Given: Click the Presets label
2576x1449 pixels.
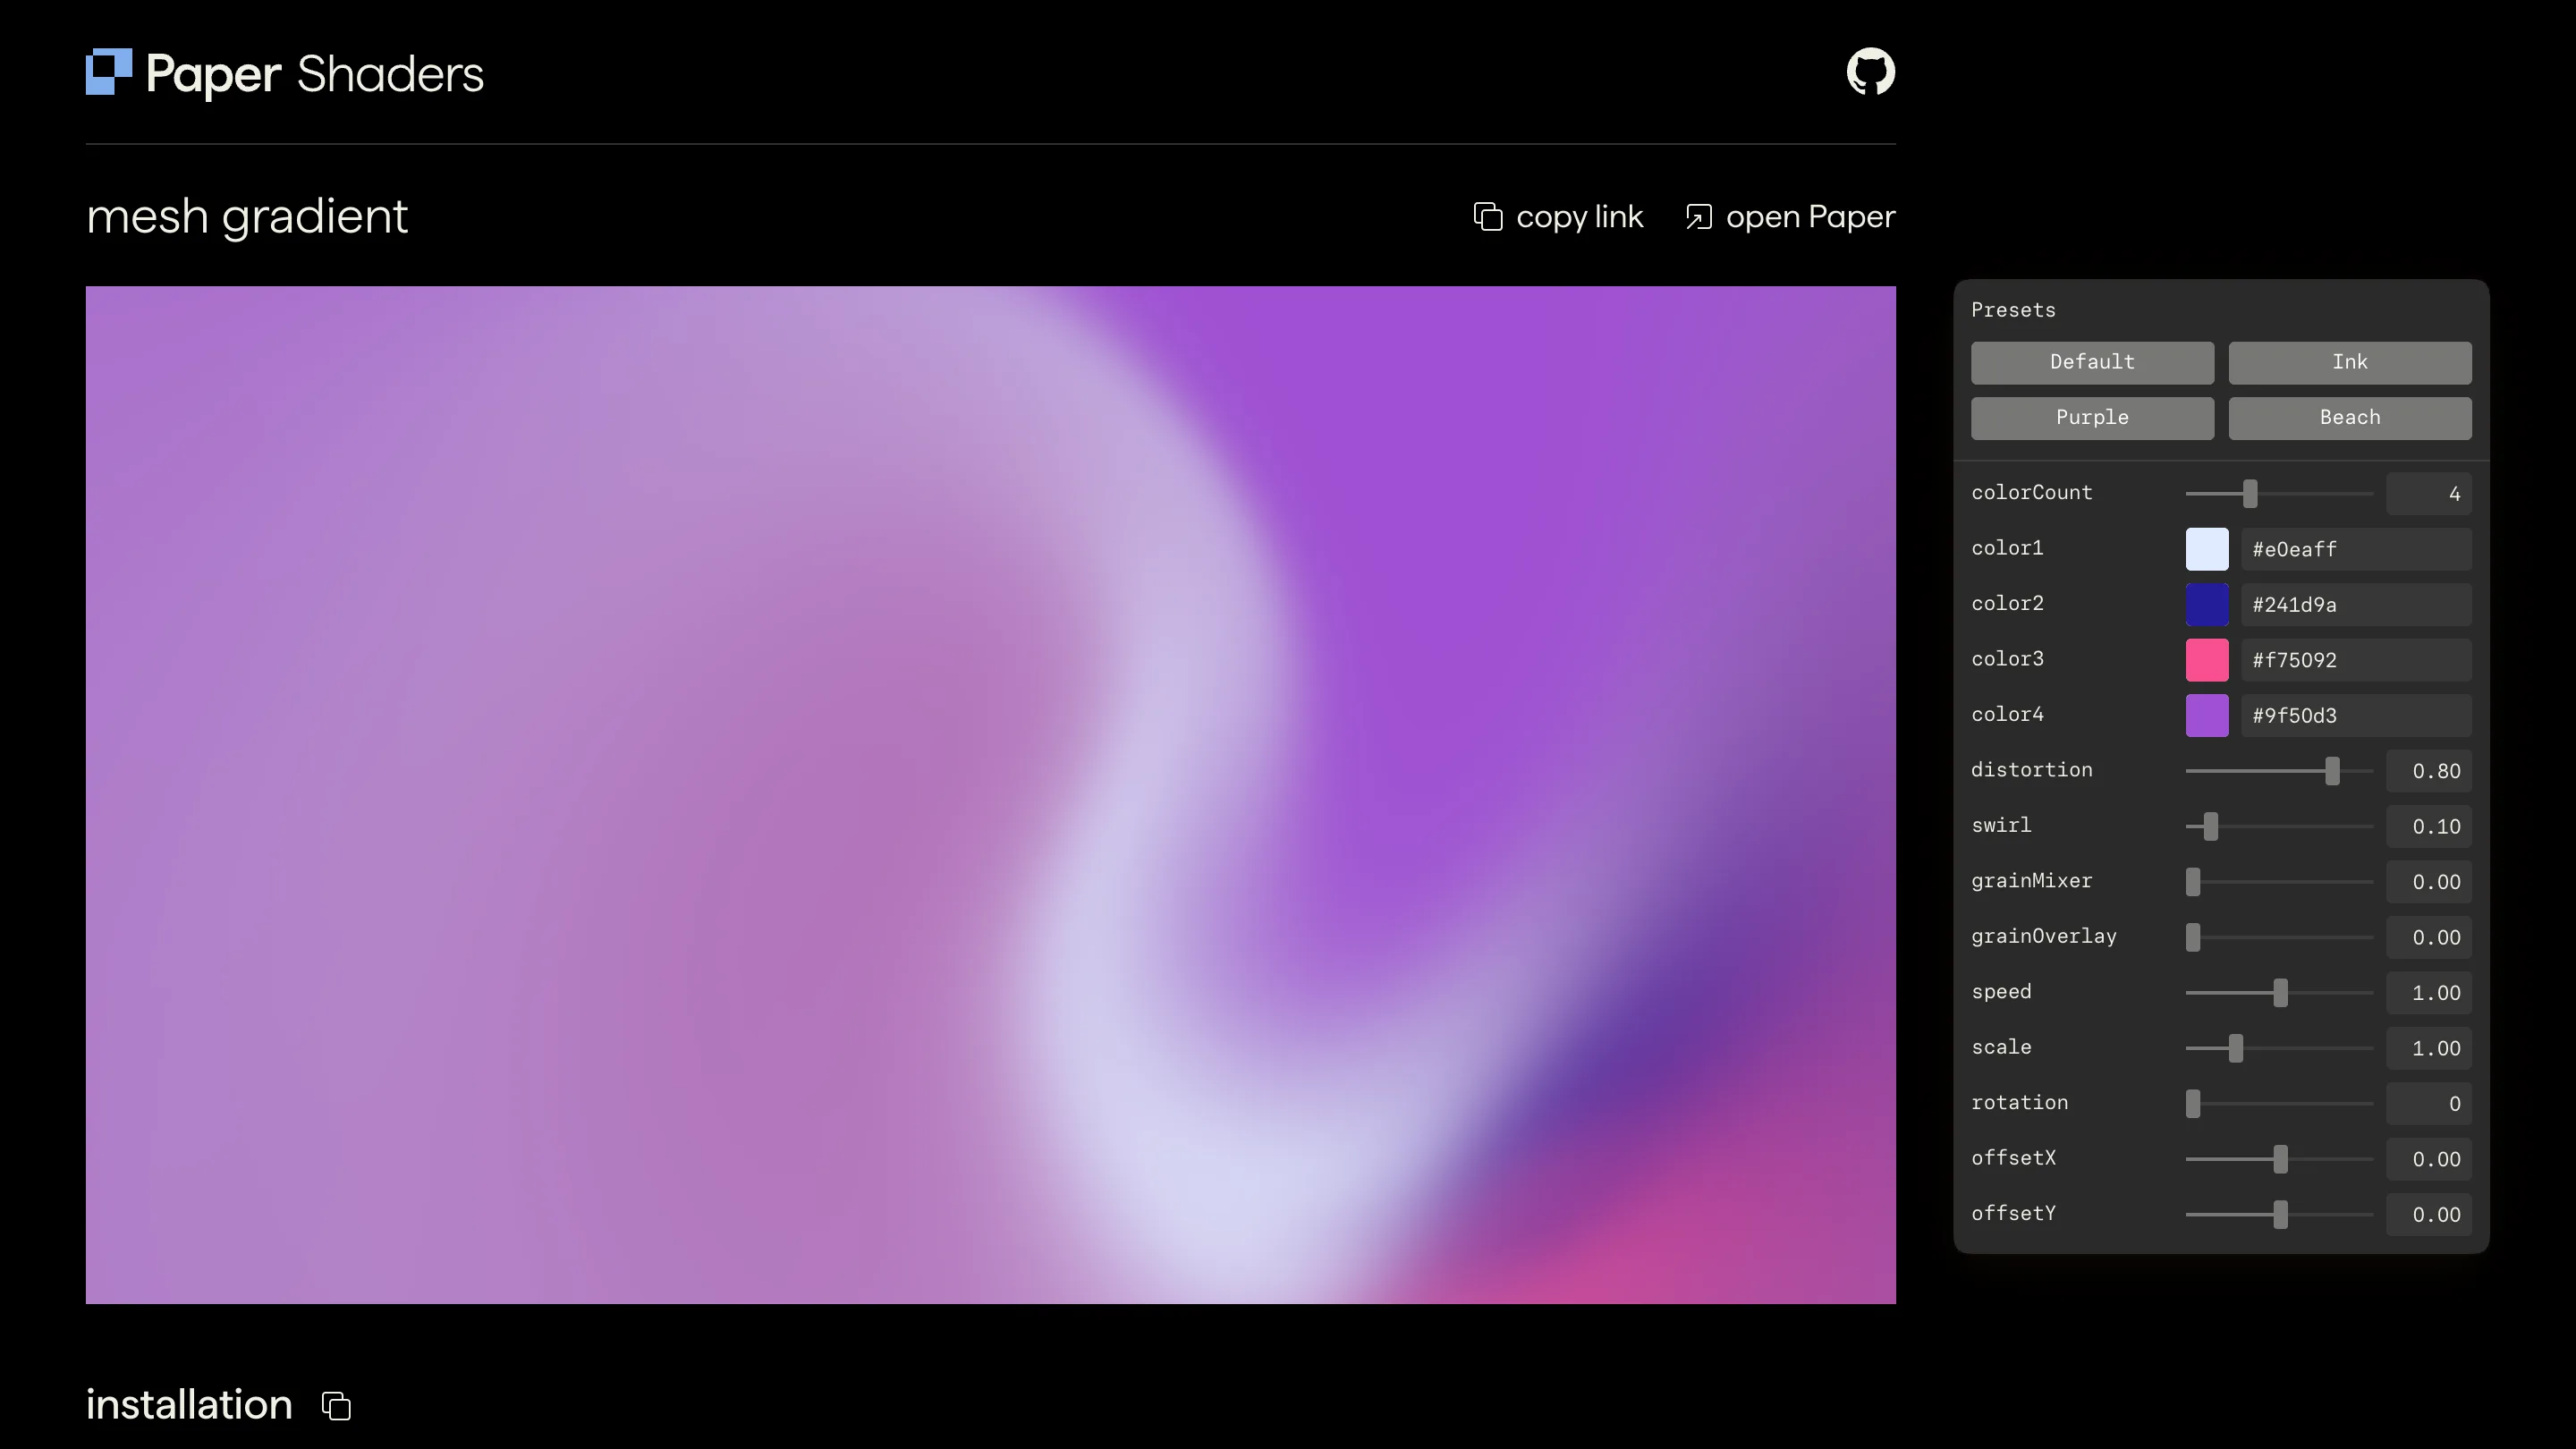Looking at the screenshot, I should (2013, 310).
